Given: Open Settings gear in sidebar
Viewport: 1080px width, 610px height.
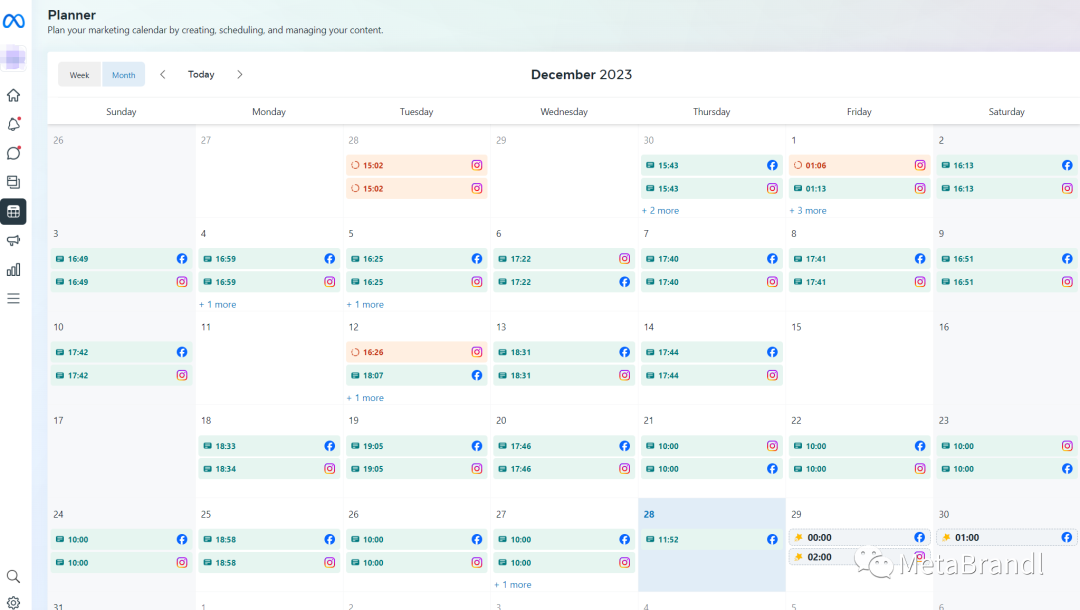Looking at the screenshot, I should 13,602.
